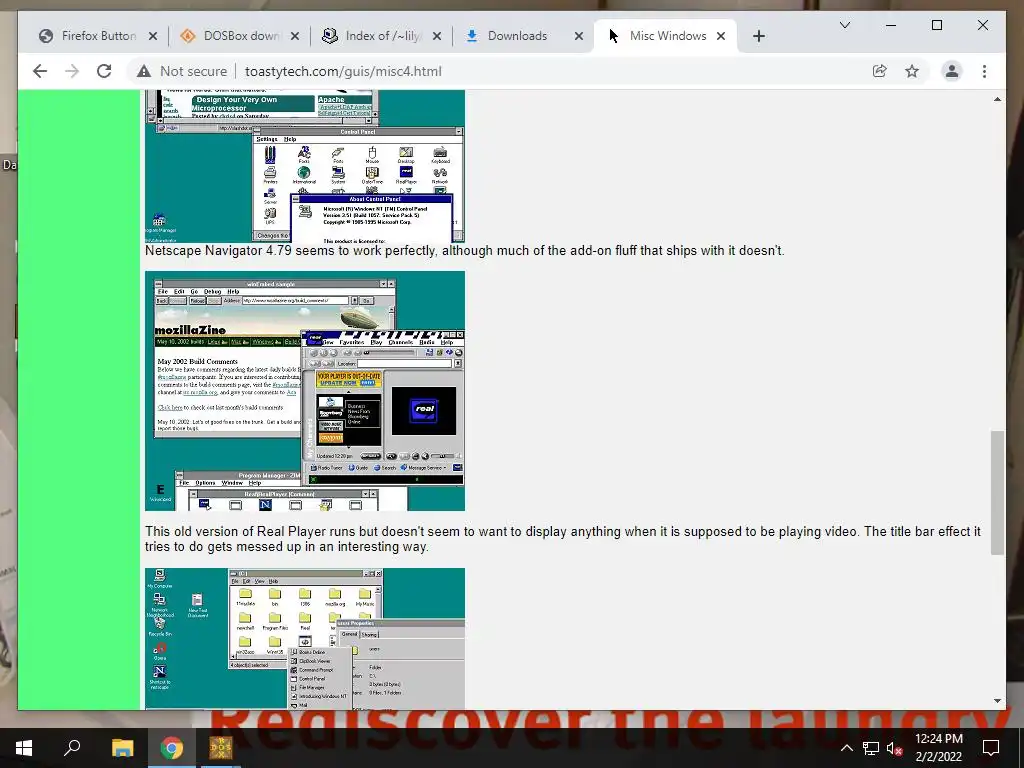
Task: Reload the current page
Action: pos(104,71)
